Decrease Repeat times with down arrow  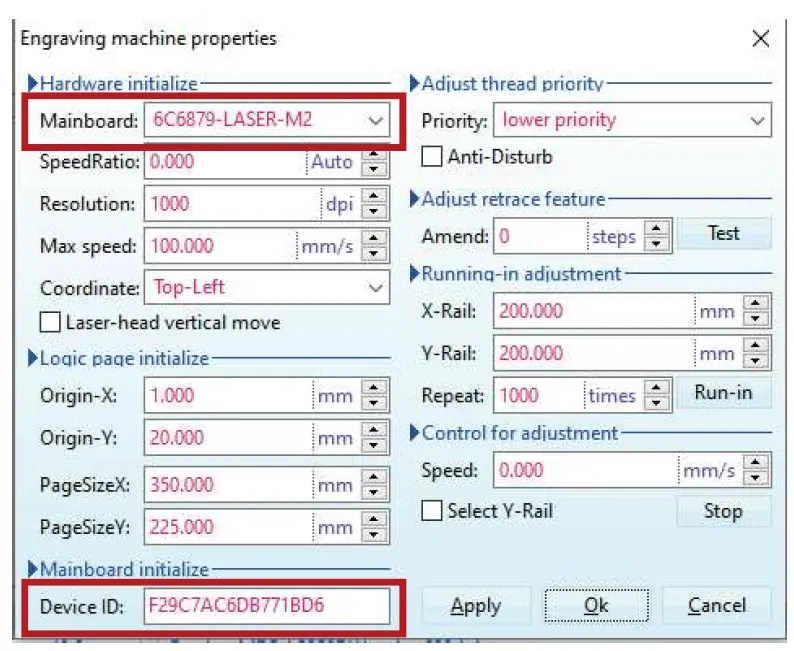657,402
